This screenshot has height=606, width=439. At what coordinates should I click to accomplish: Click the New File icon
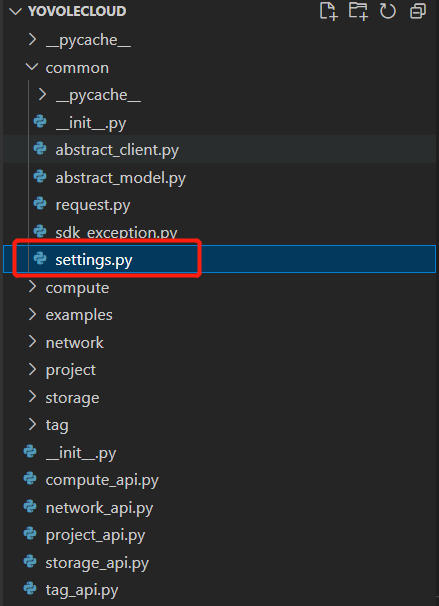pyautogui.click(x=328, y=10)
